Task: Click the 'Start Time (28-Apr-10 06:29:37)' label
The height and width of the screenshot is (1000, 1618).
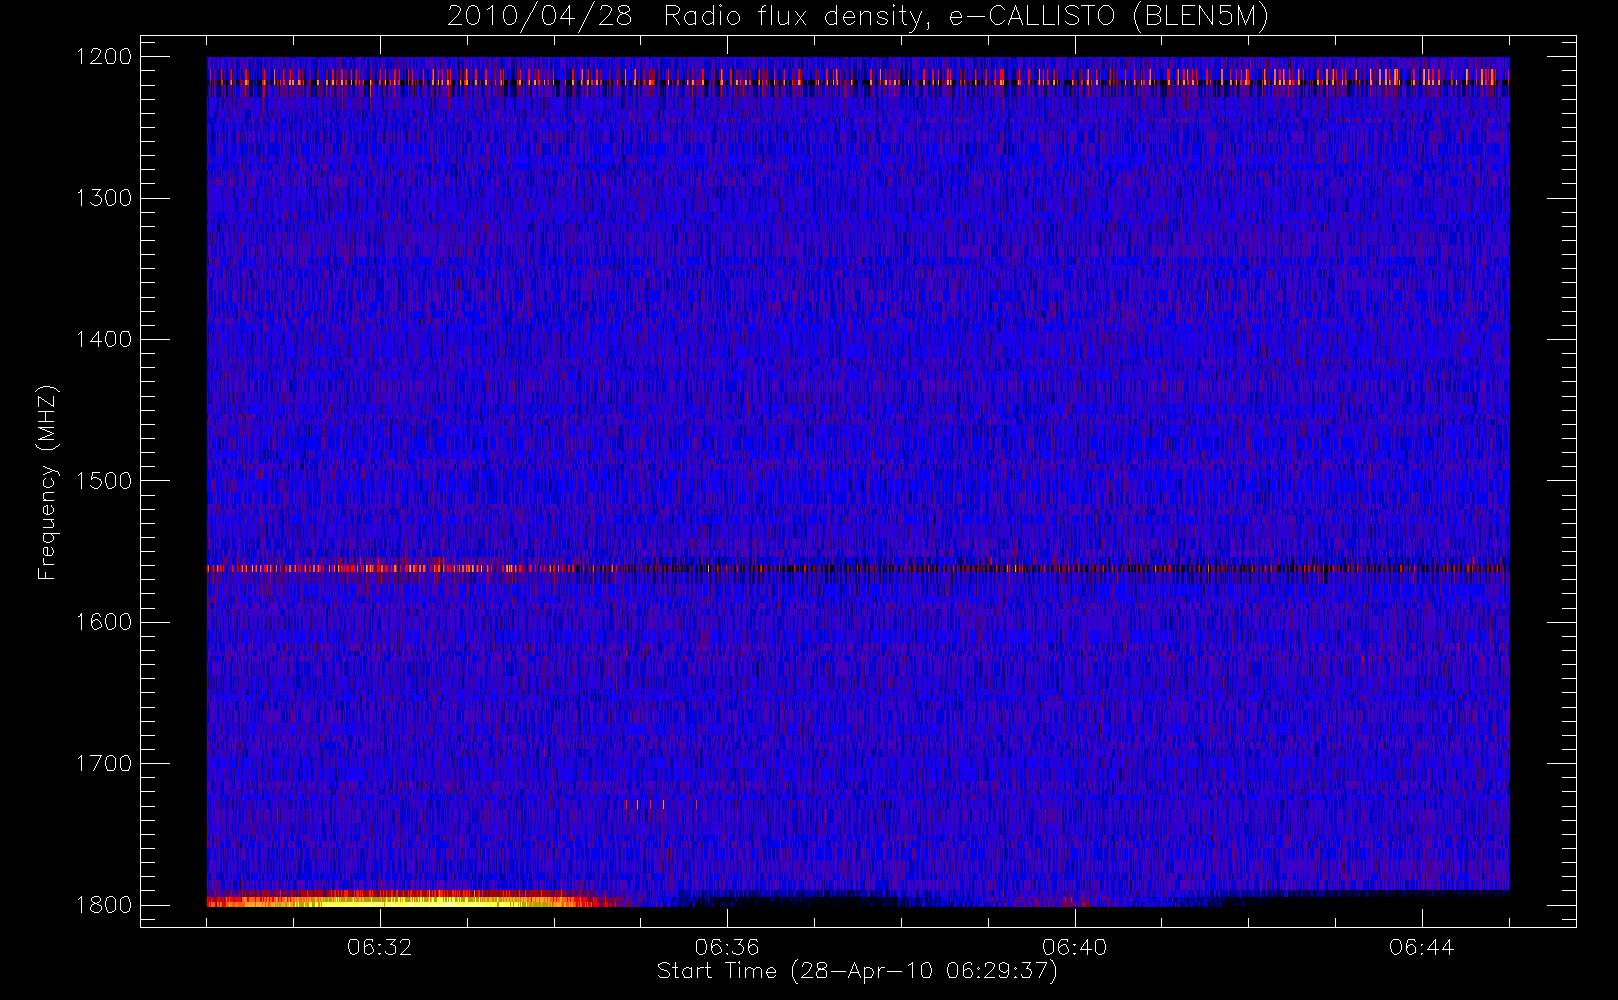Action: point(857,971)
